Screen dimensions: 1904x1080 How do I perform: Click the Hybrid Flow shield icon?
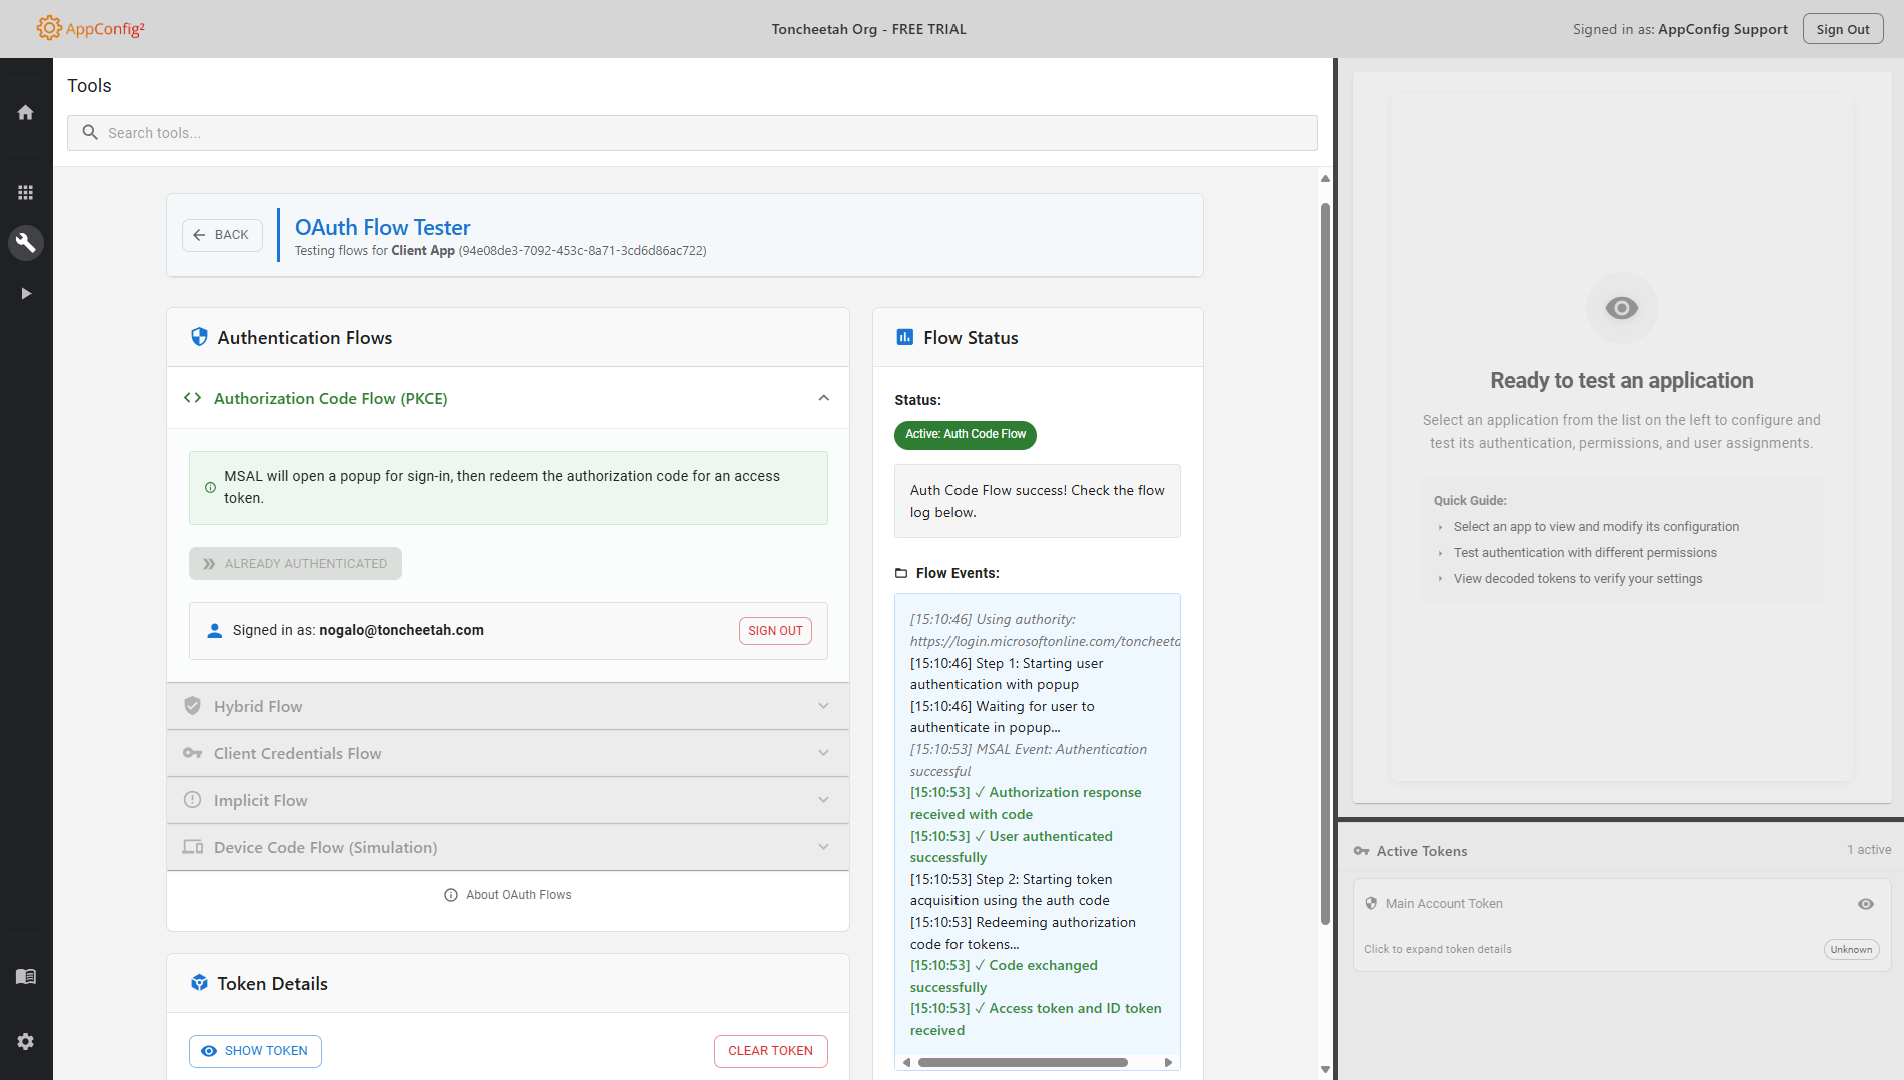[x=193, y=706]
